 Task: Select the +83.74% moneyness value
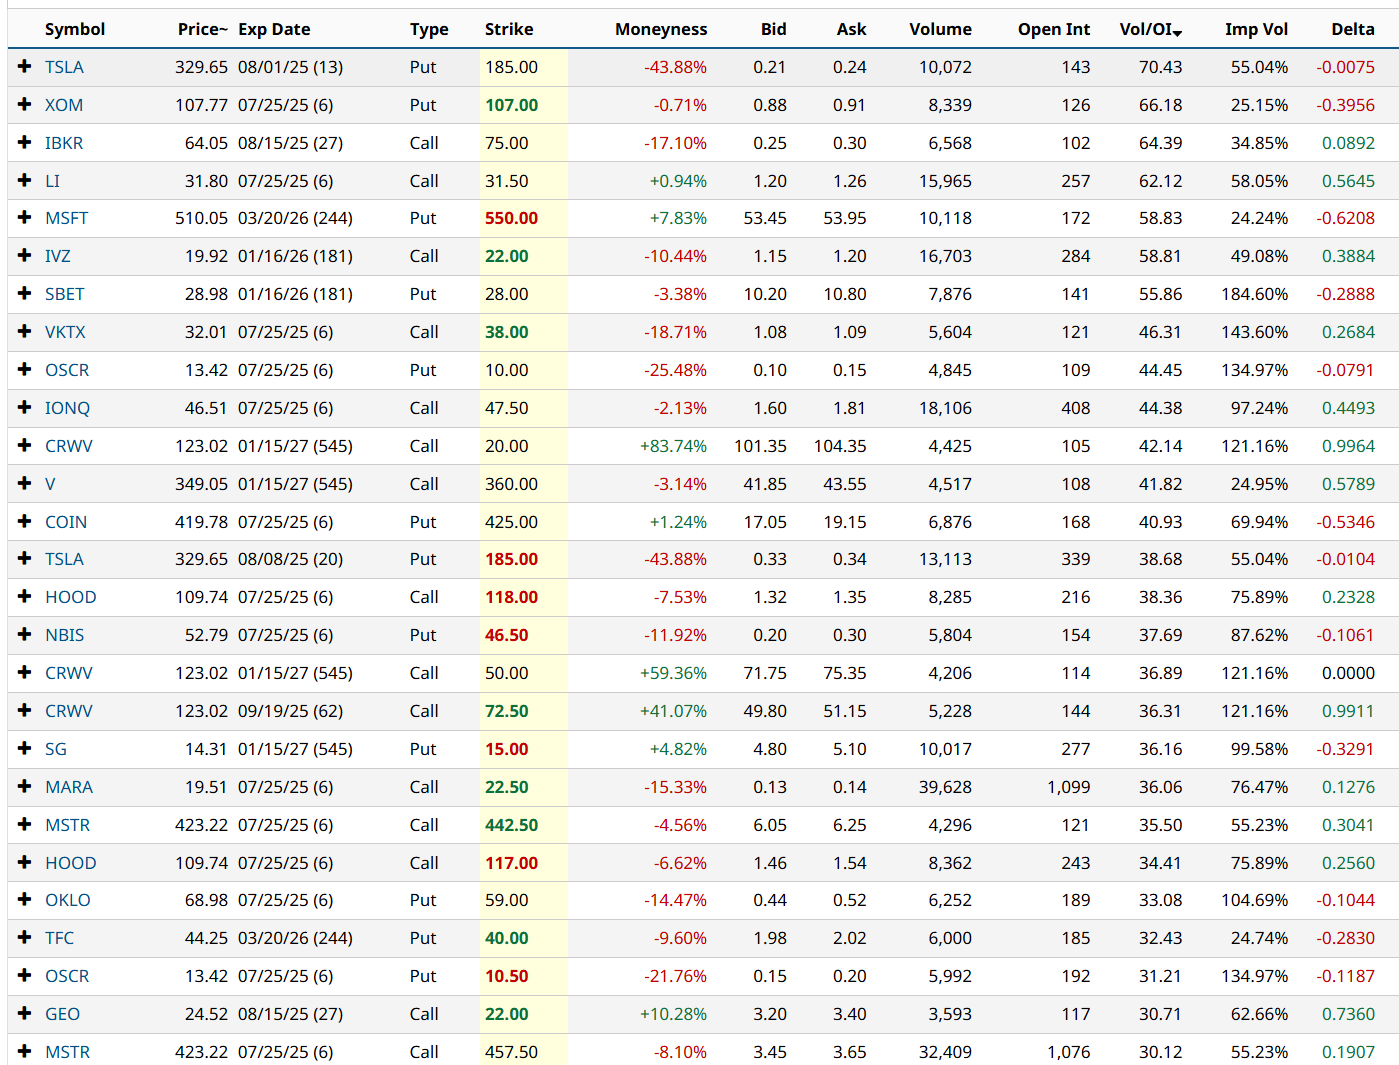(673, 446)
